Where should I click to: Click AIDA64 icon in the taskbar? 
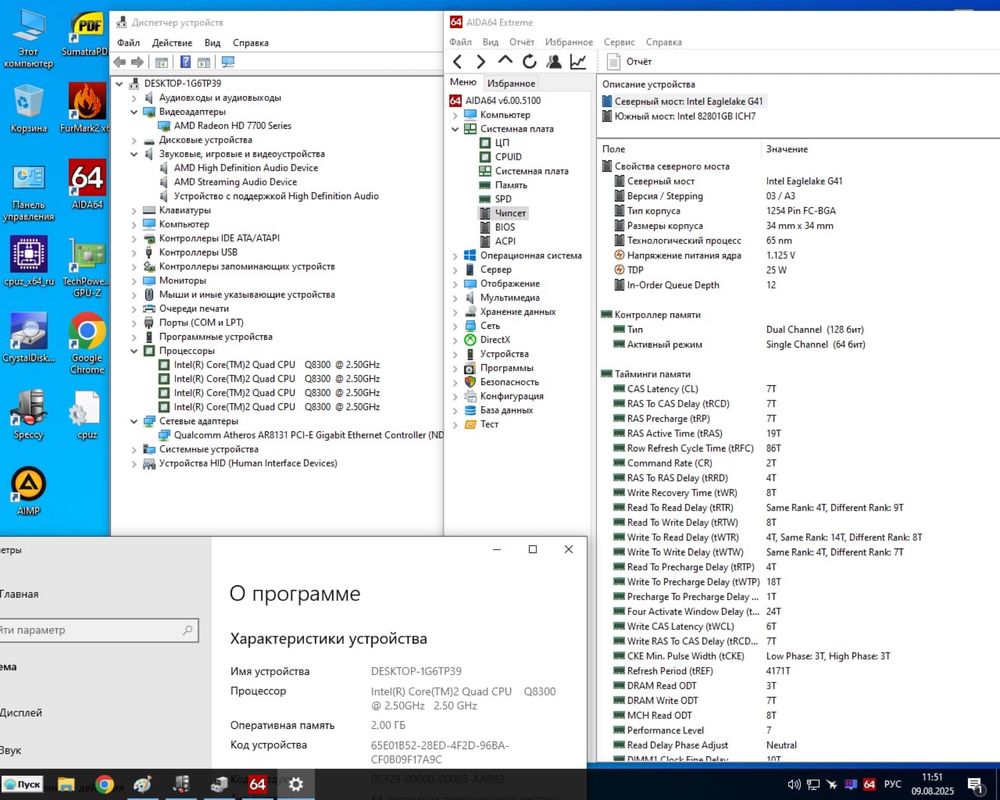(258, 784)
